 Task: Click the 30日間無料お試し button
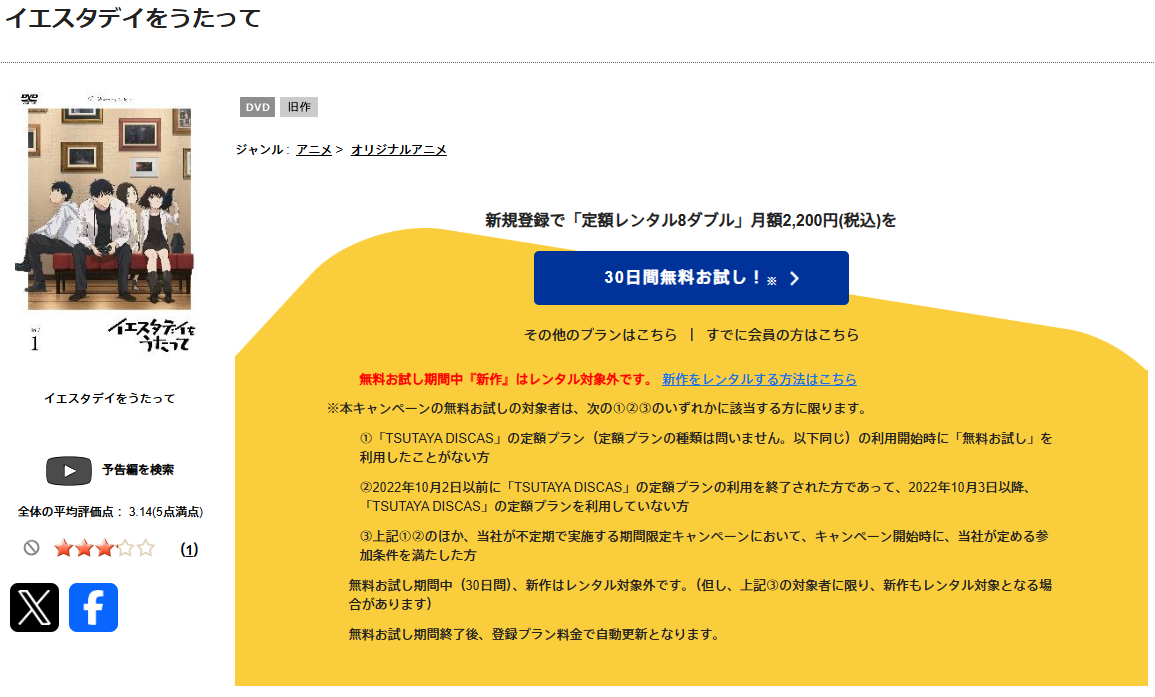click(691, 278)
